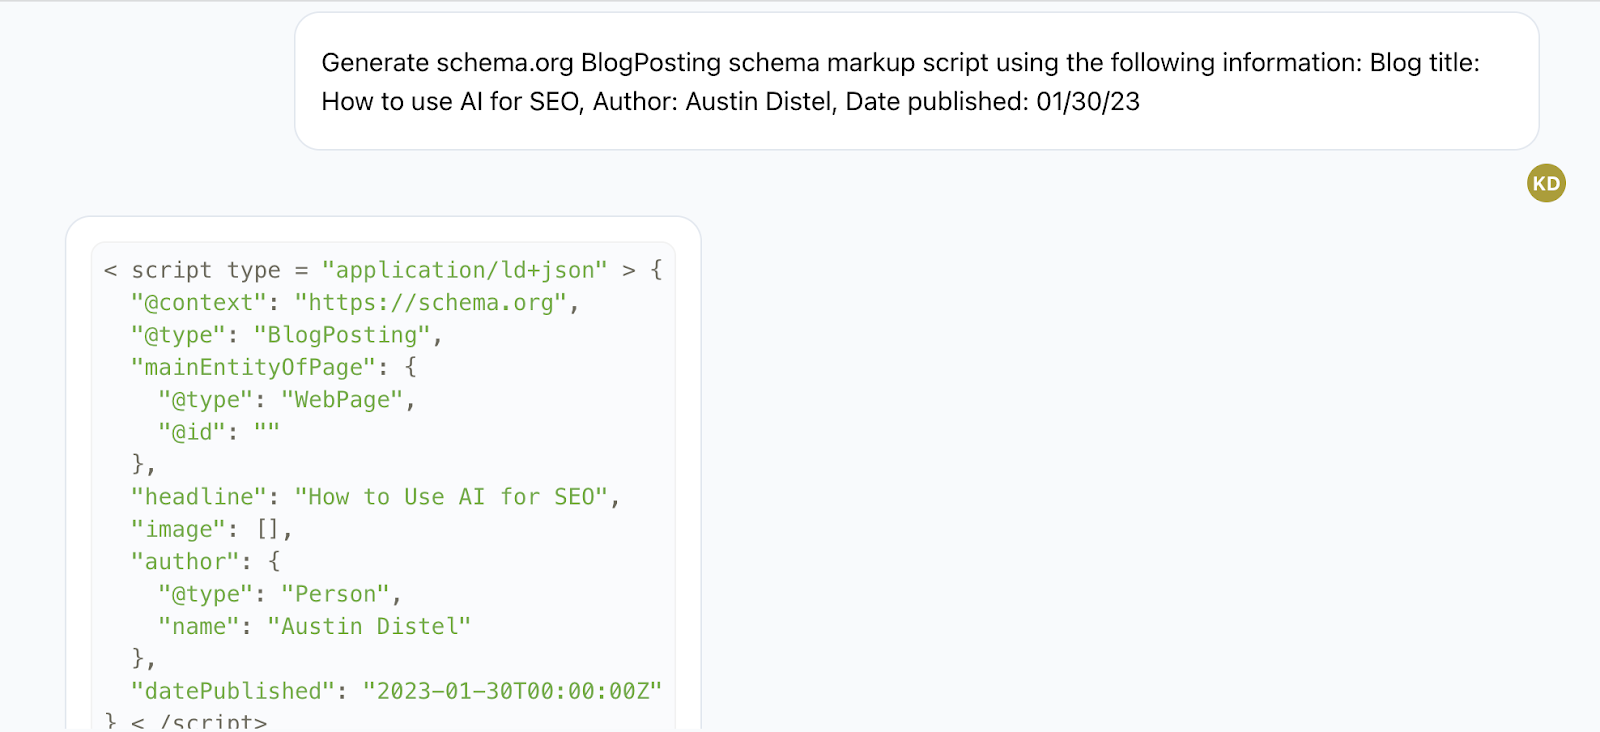Click the "Person" type value
Screen dimensions: 1600x732
[335, 594]
